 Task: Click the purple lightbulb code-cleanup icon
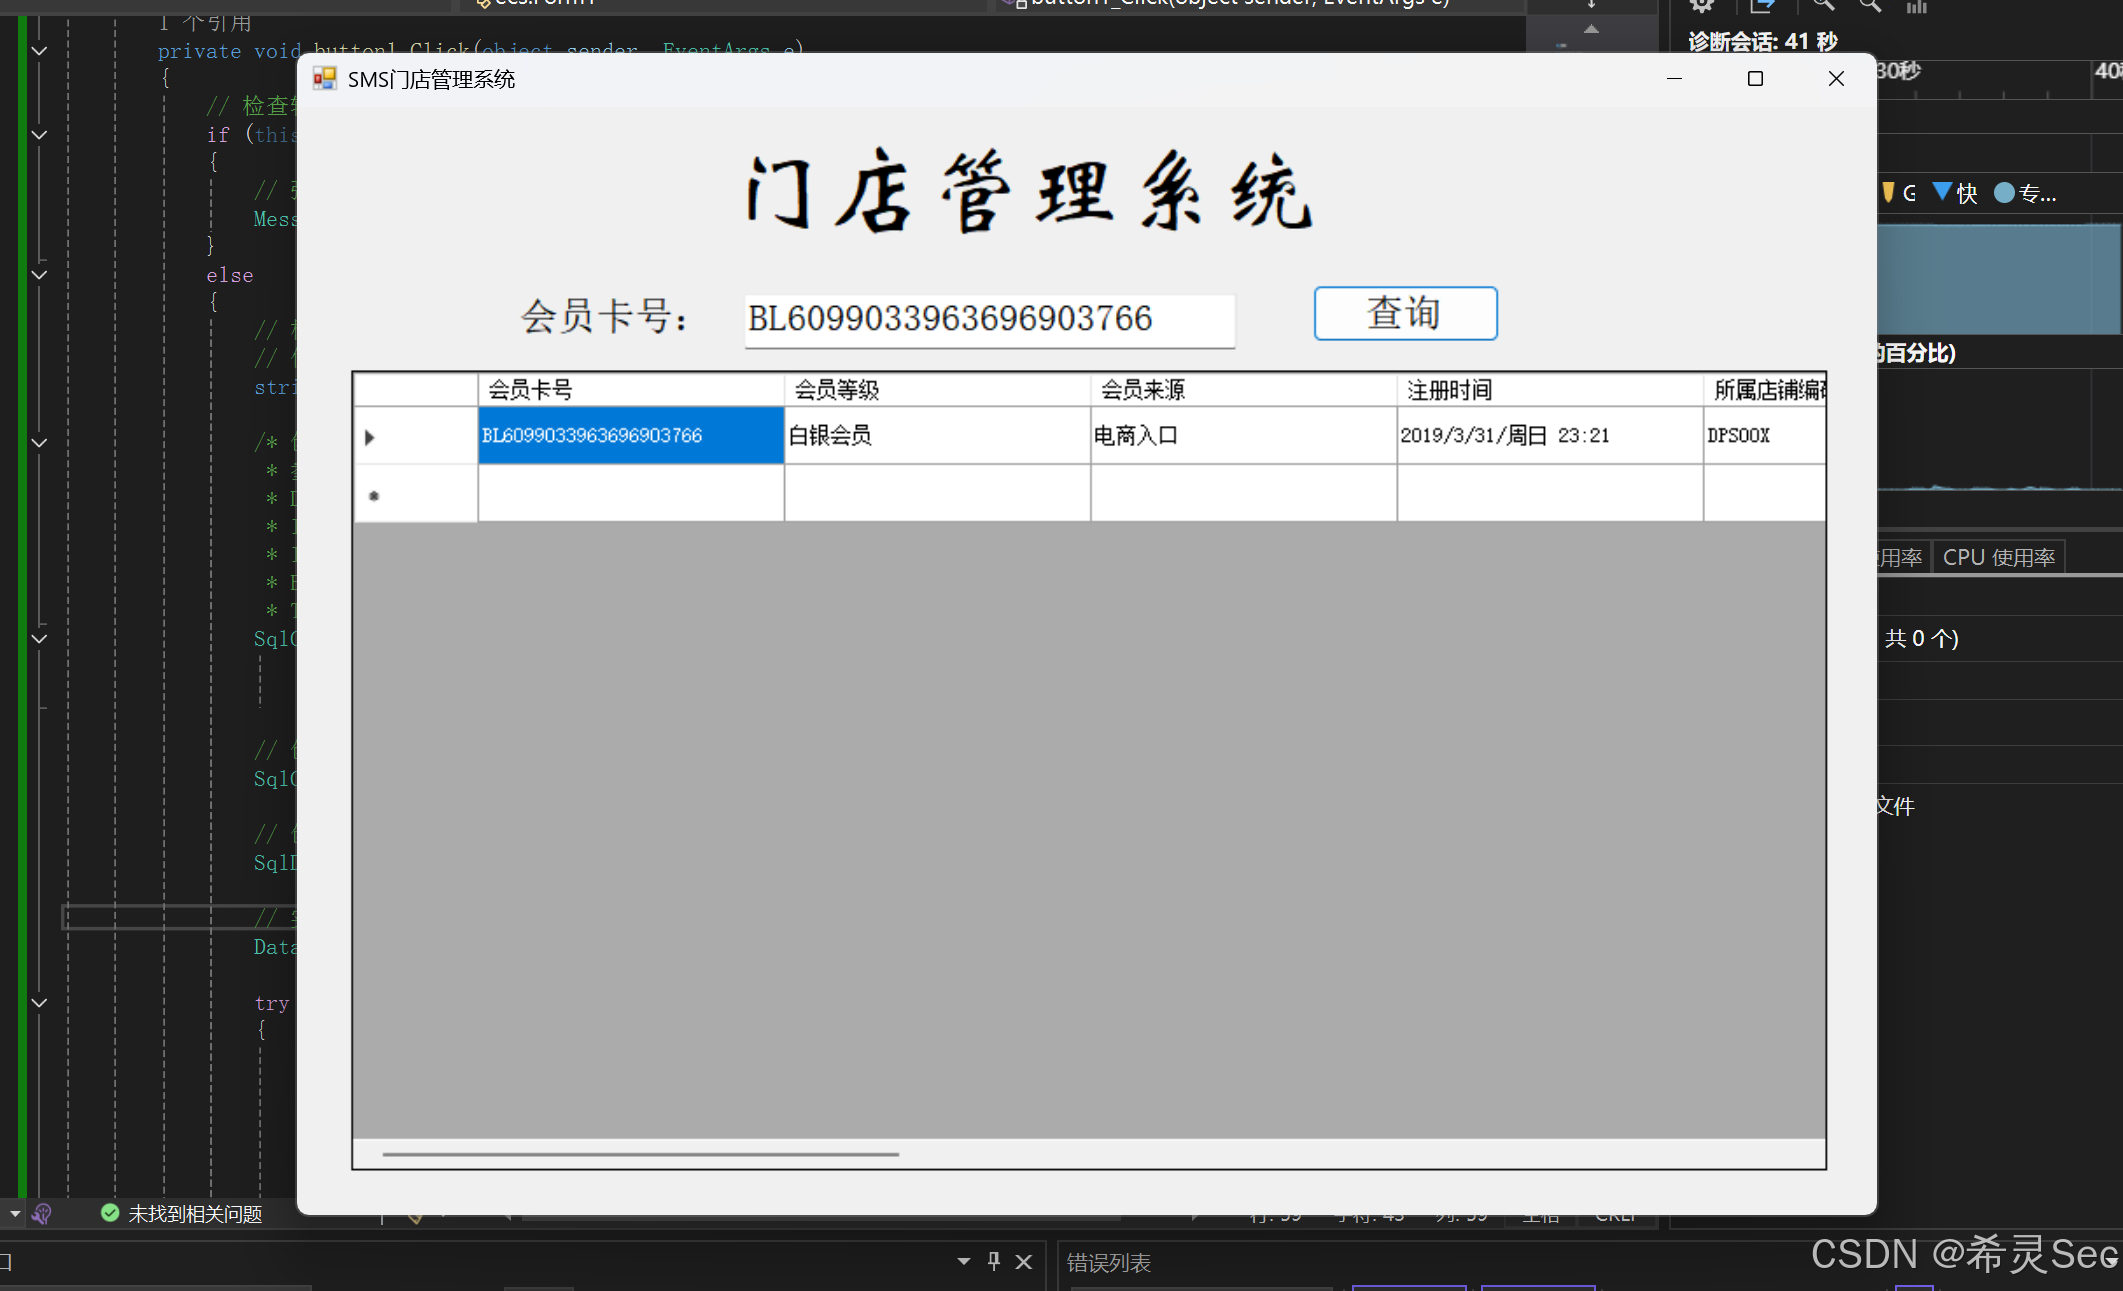pyautogui.click(x=42, y=1214)
